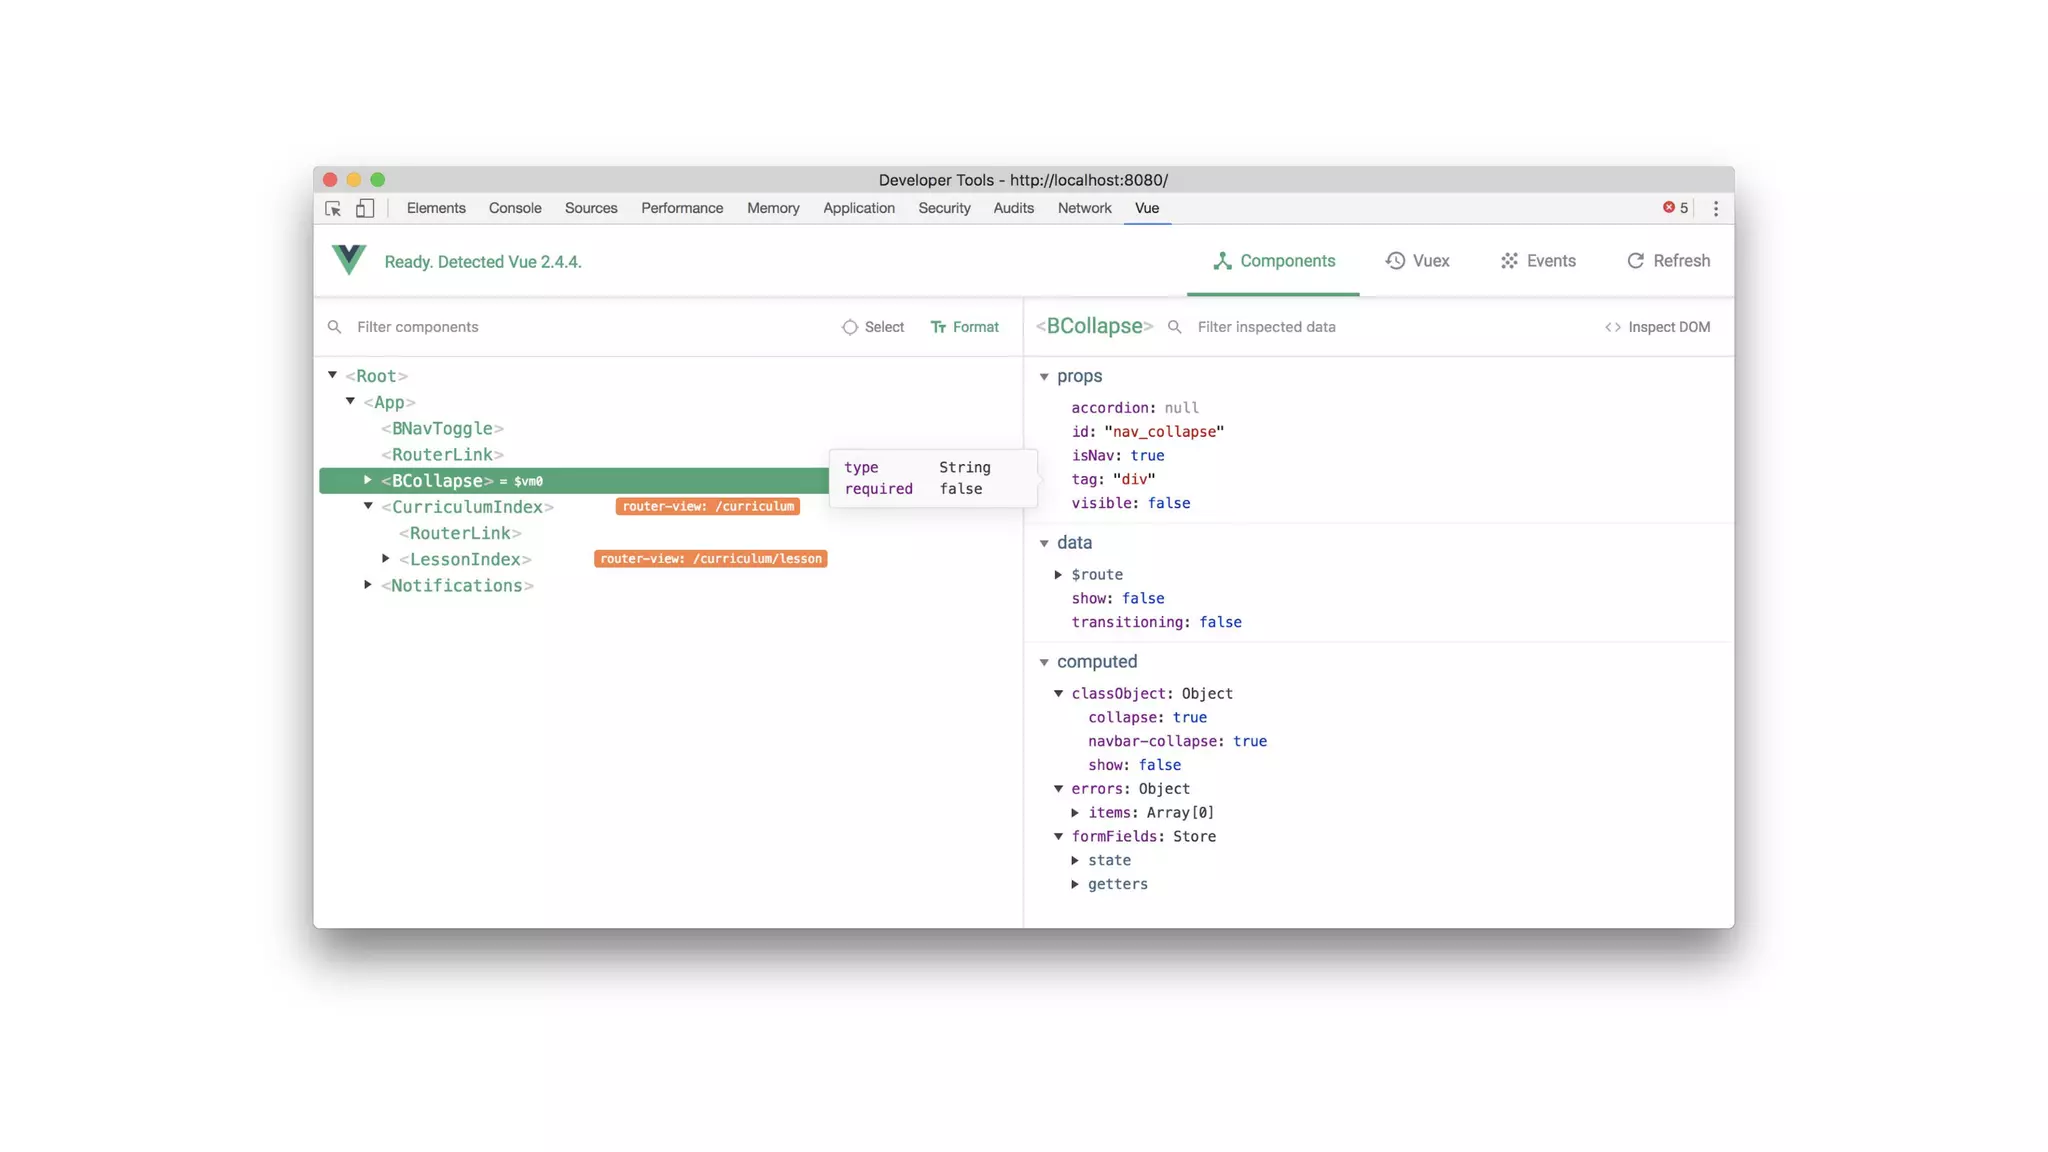Click the Refresh icon
2048x1152 pixels.
click(x=1635, y=261)
